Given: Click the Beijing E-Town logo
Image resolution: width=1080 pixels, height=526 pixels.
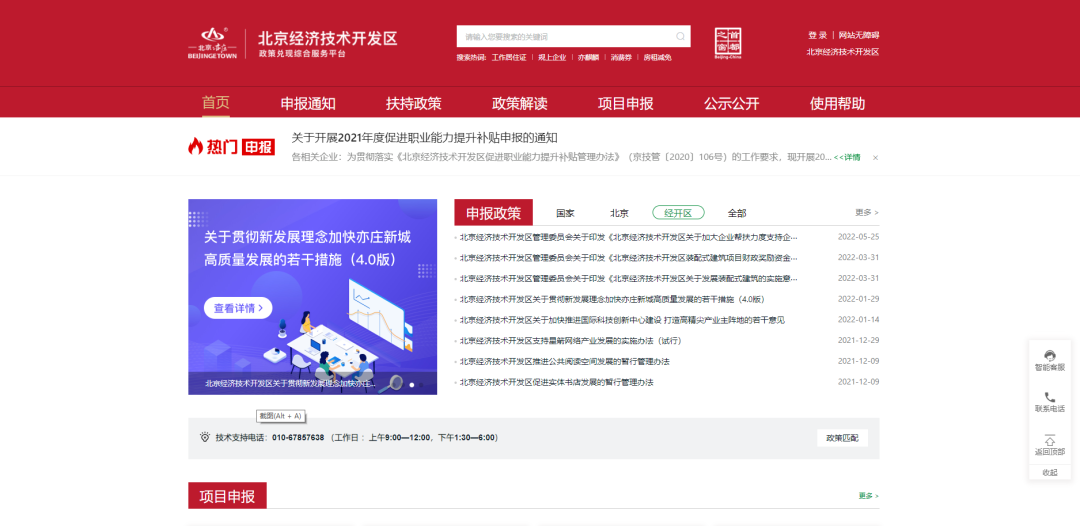Looking at the screenshot, I should tap(212, 43).
